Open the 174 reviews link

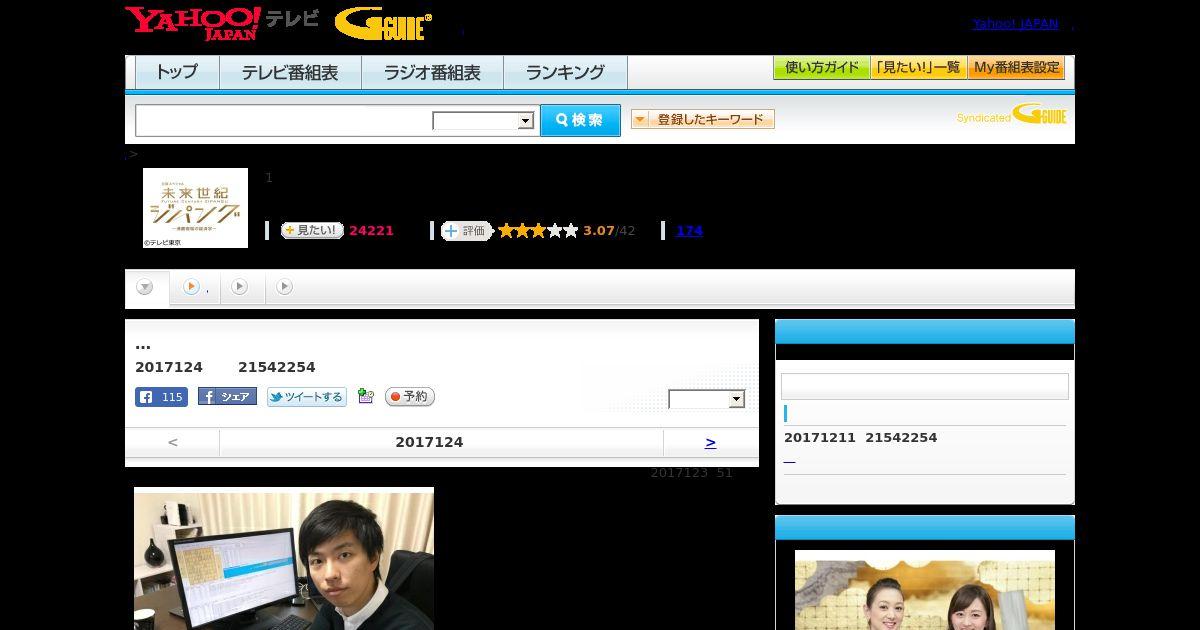pyautogui.click(x=689, y=230)
